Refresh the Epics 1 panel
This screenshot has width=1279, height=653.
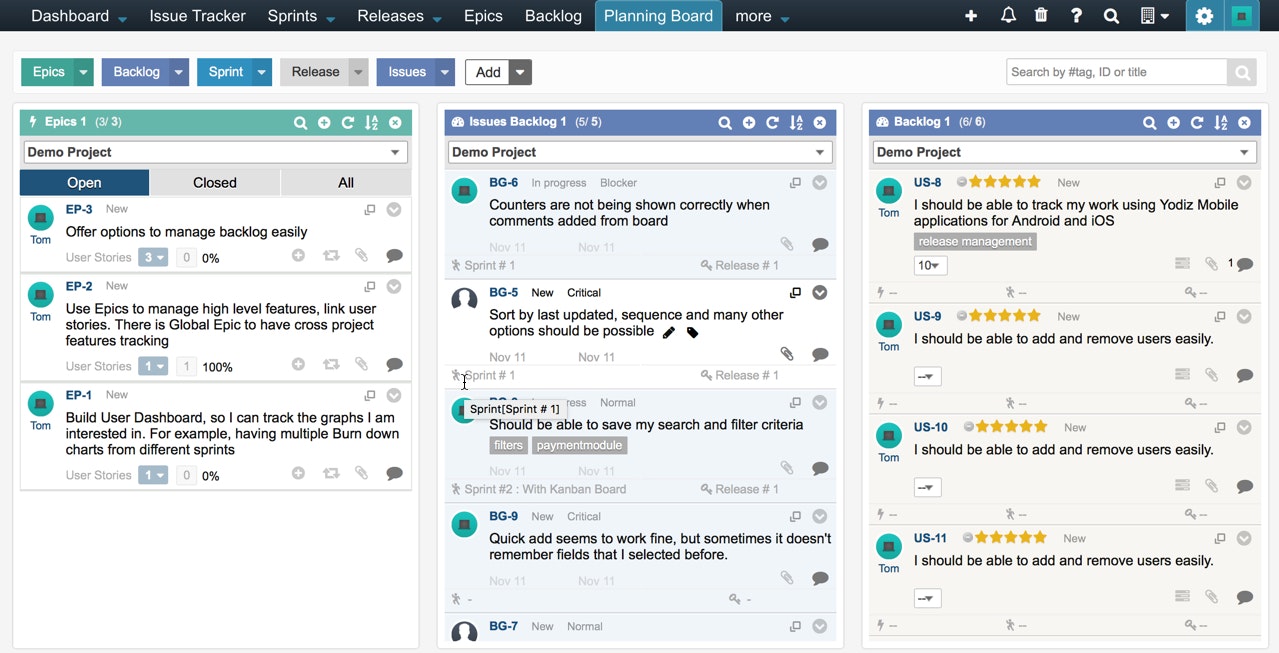348,122
